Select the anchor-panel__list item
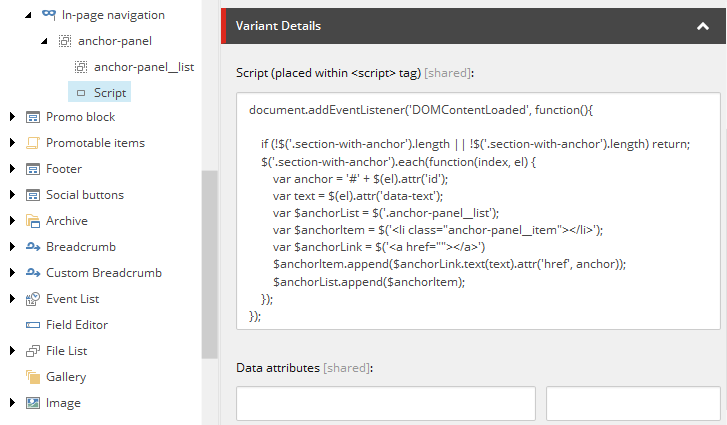 [x=143, y=67]
